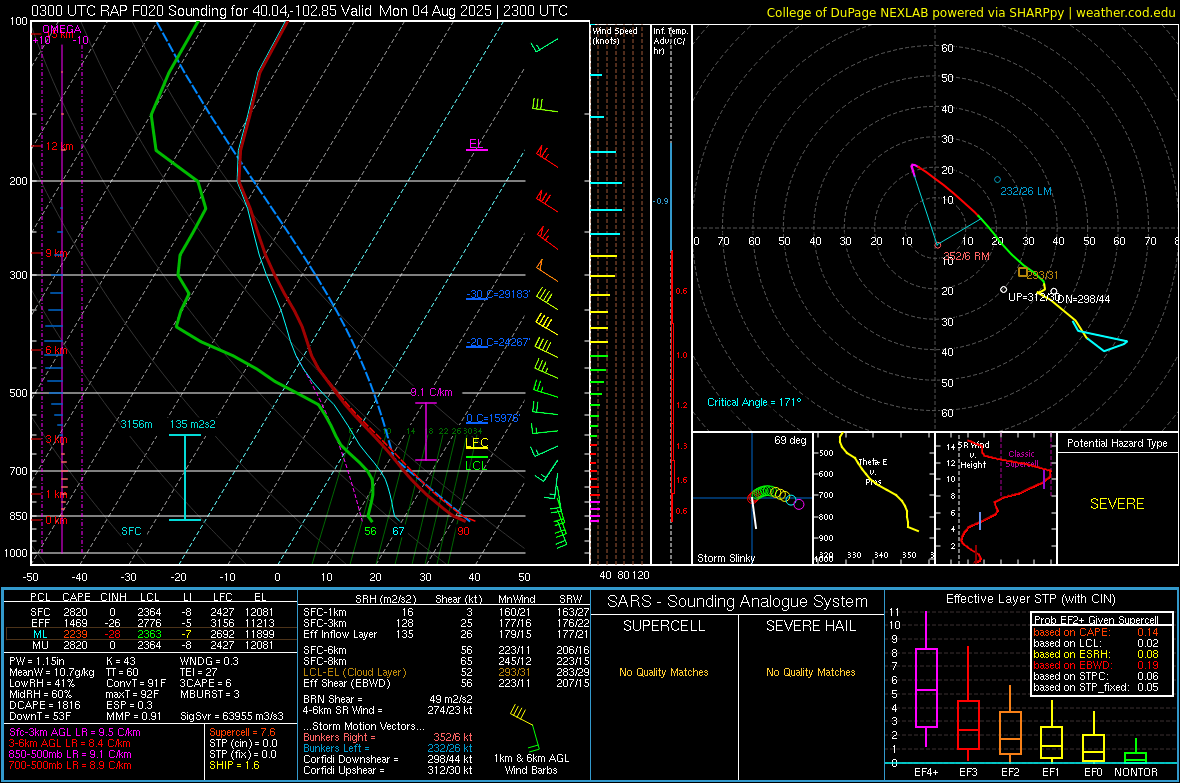The image size is (1180, 783).
Task: Select the MU parcel row in table
Action: [150, 645]
